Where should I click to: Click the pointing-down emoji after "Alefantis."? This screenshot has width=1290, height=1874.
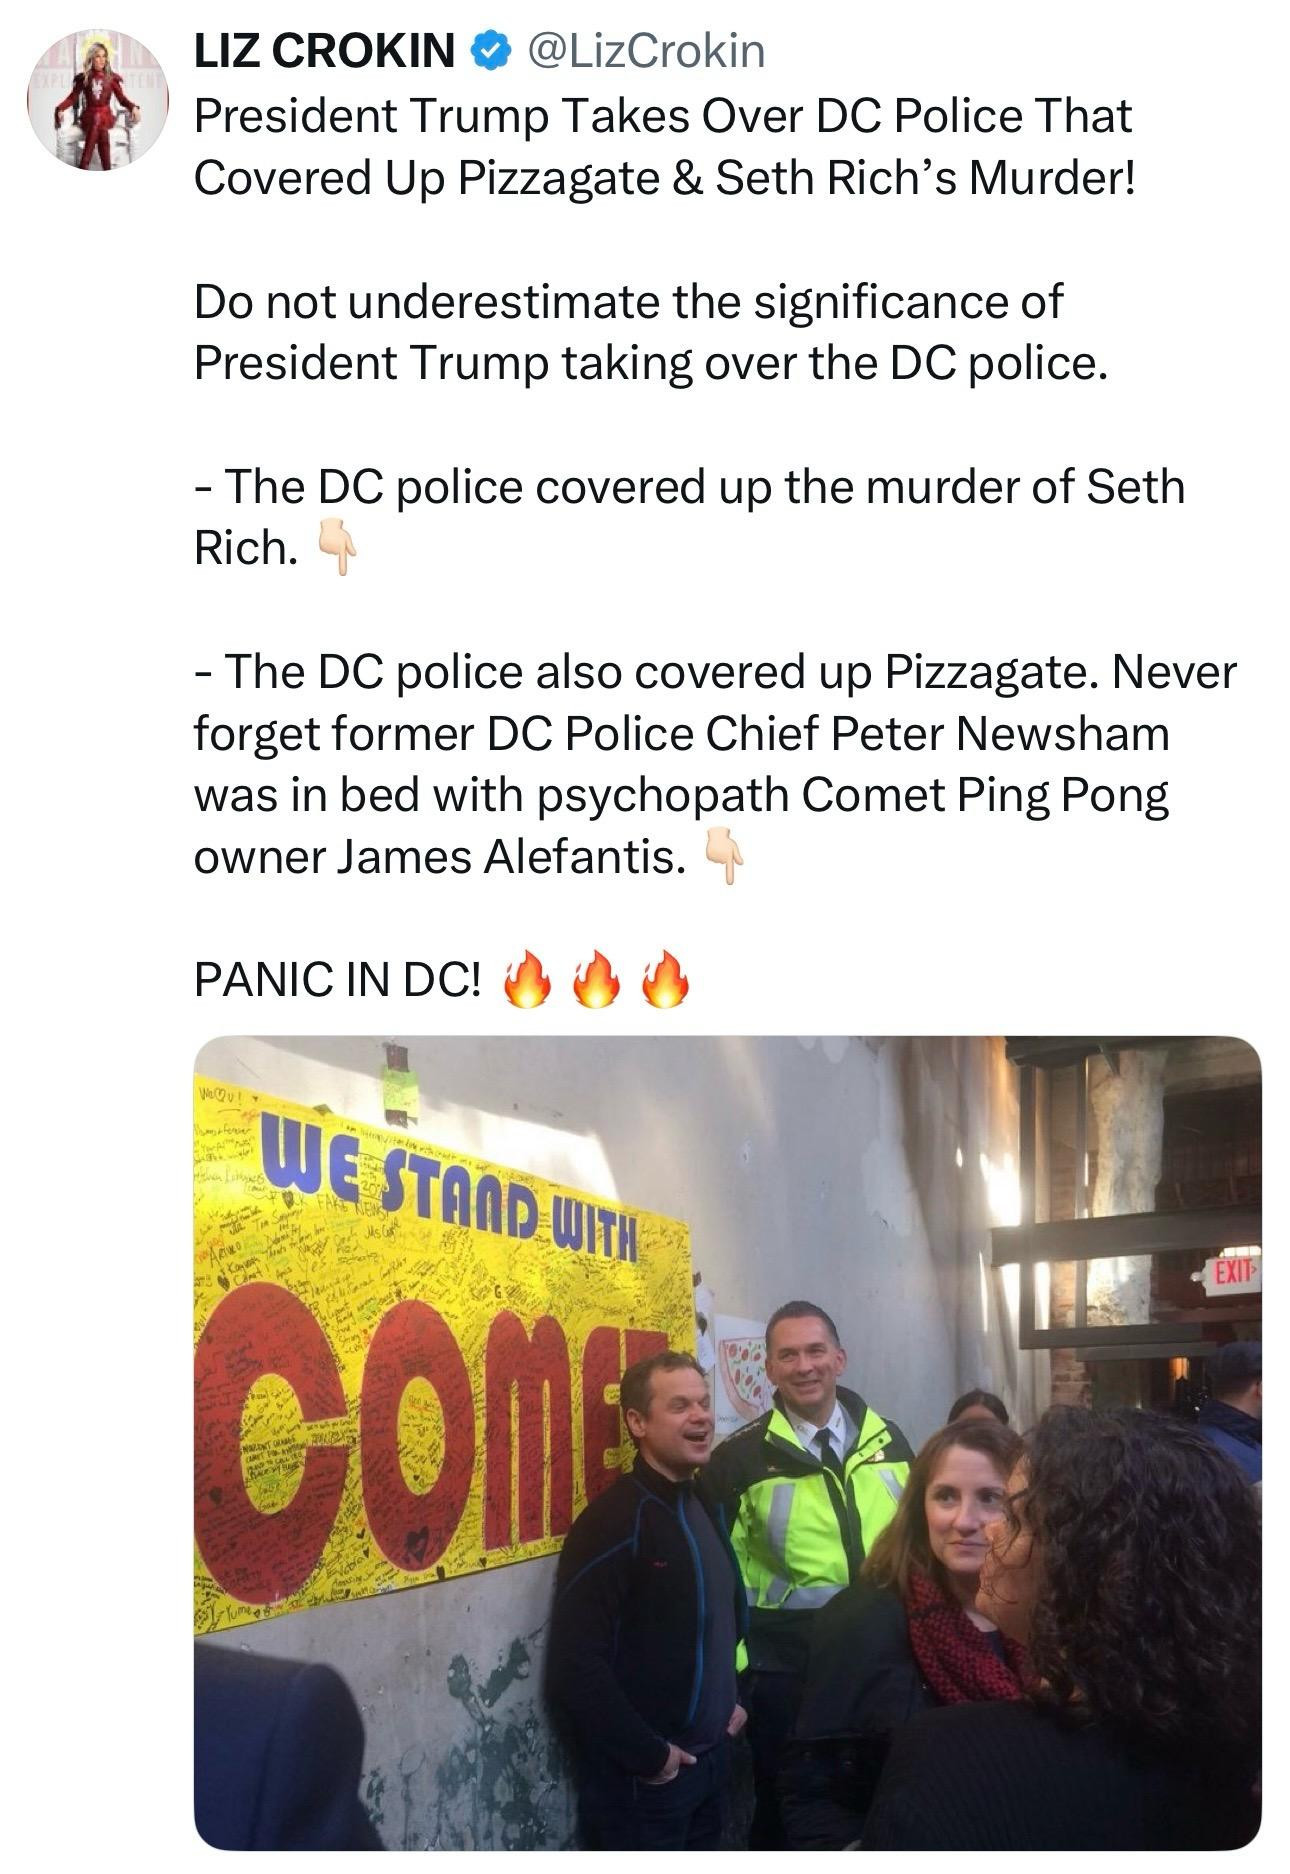(x=724, y=857)
